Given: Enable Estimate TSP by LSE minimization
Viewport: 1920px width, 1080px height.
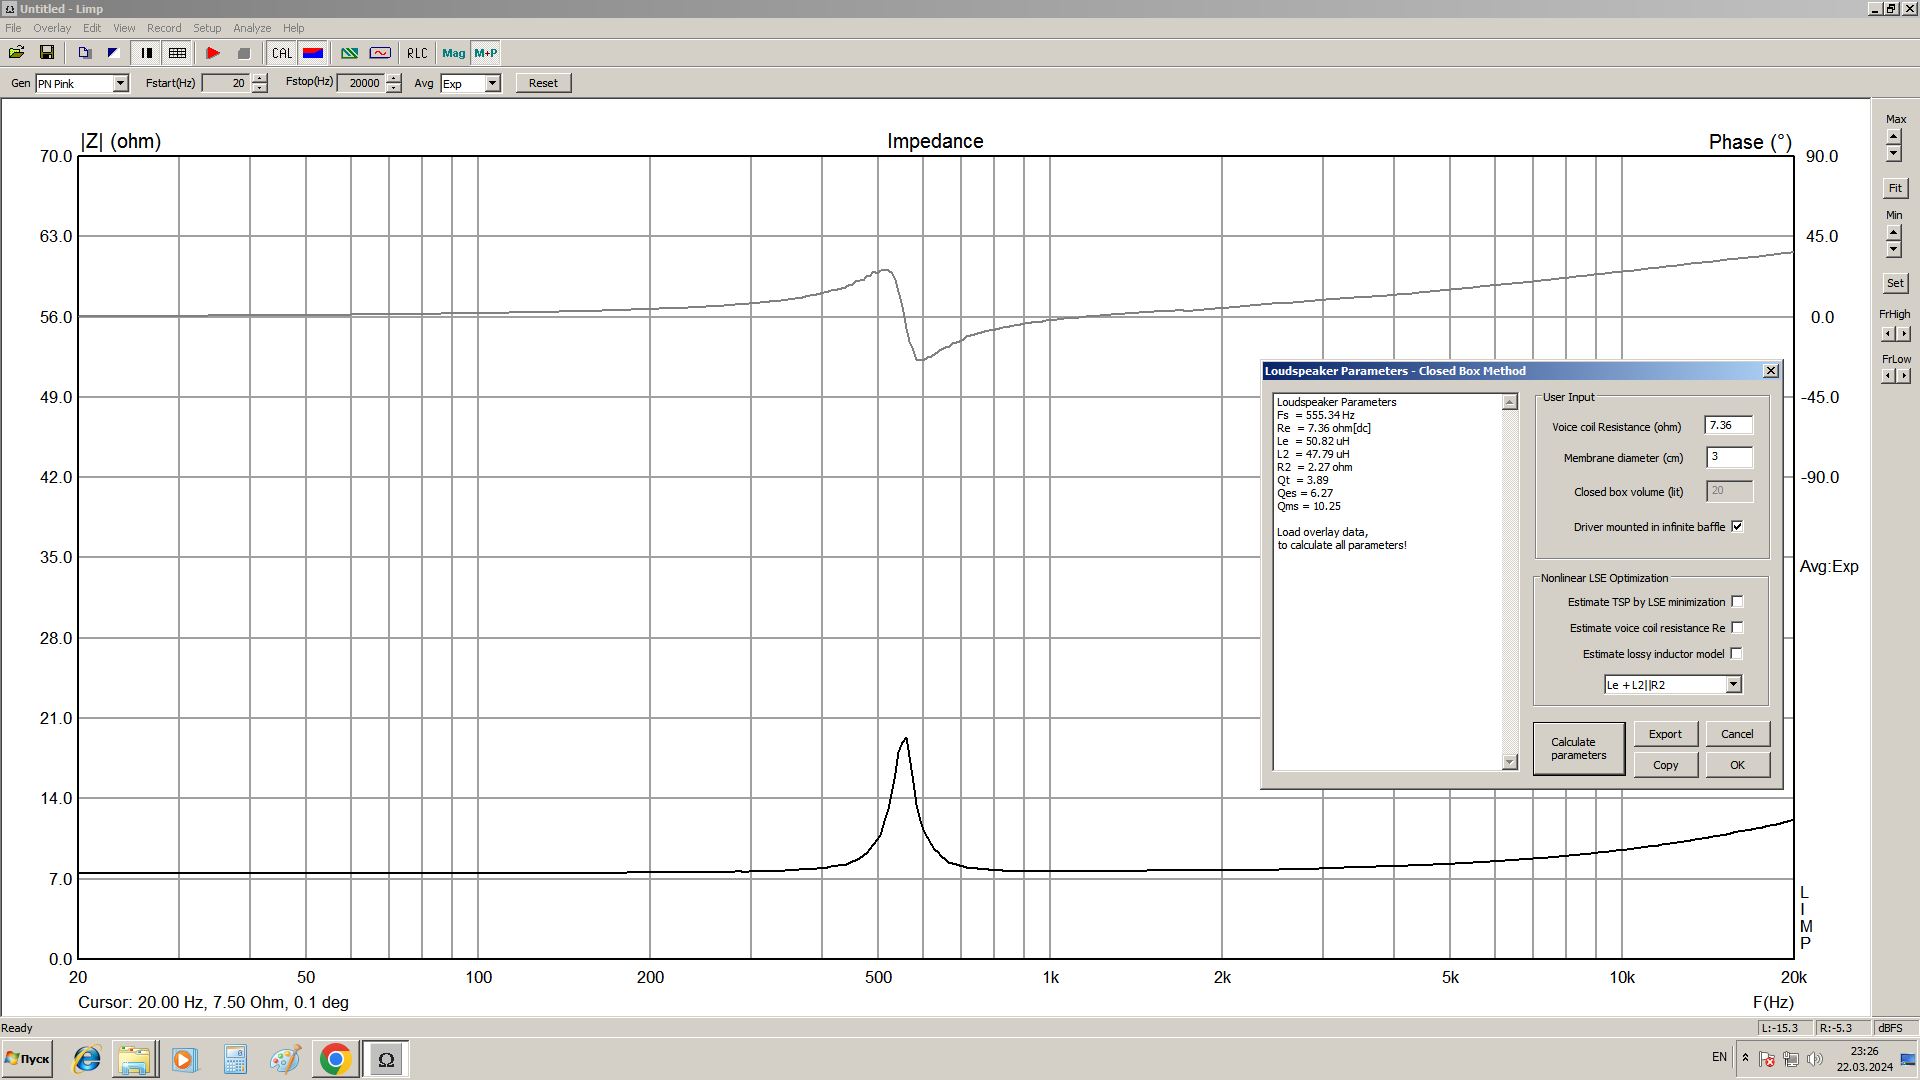Looking at the screenshot, I should (1737, 602).
